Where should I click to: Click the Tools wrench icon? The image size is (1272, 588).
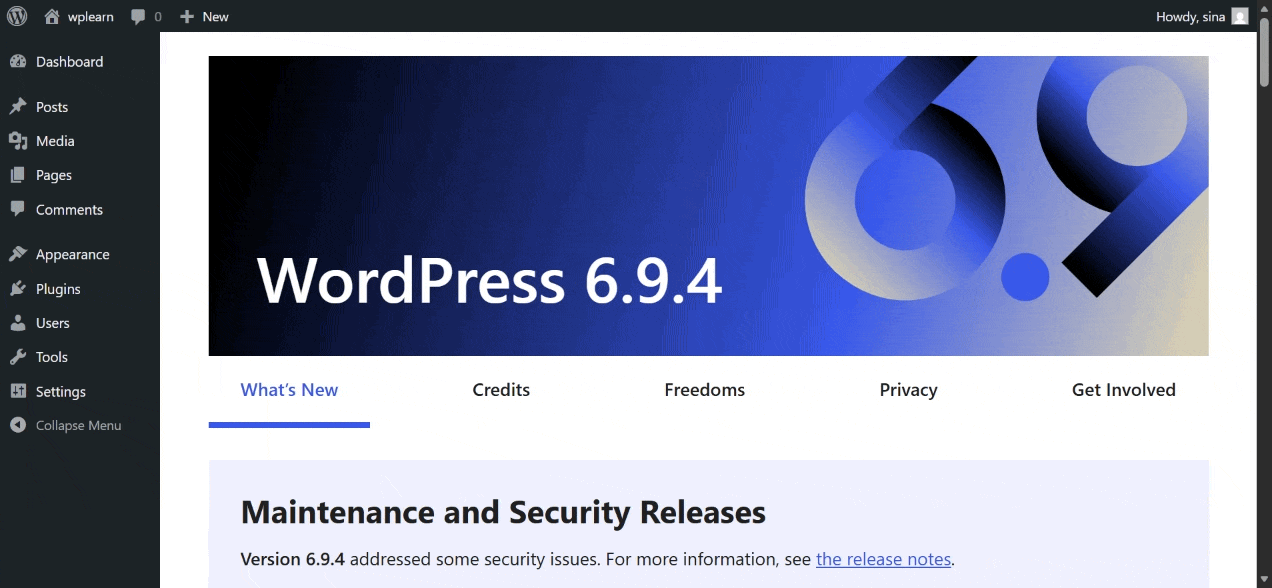[17, 356]
